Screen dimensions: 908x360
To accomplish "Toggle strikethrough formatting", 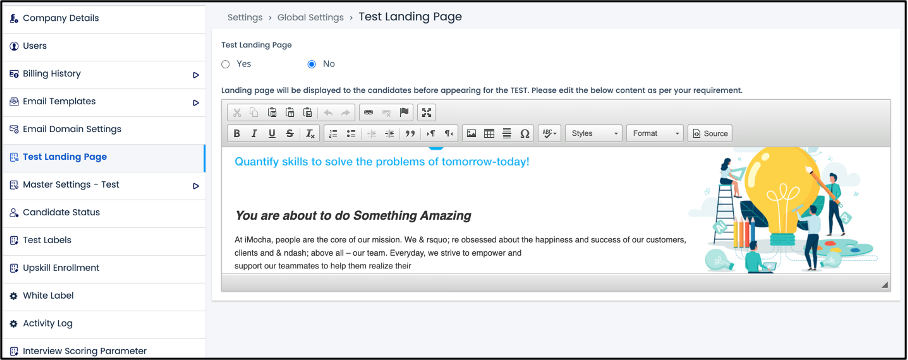I will (290, 134).
